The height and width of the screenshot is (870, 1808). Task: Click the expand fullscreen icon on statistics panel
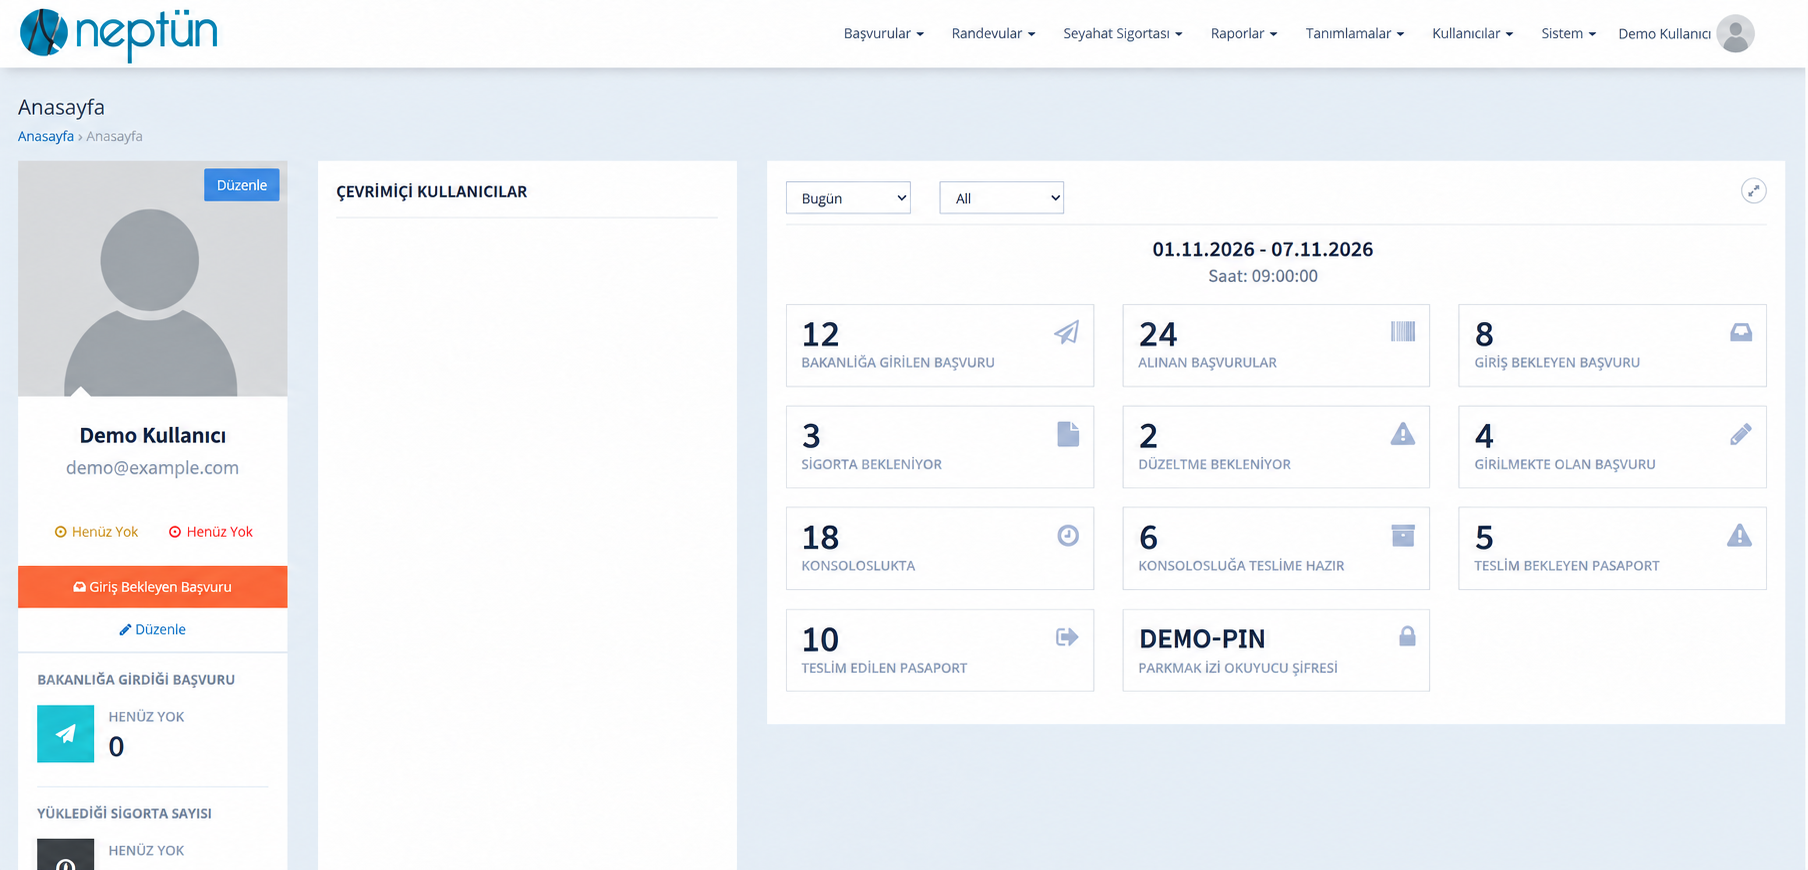(1753, 191)
